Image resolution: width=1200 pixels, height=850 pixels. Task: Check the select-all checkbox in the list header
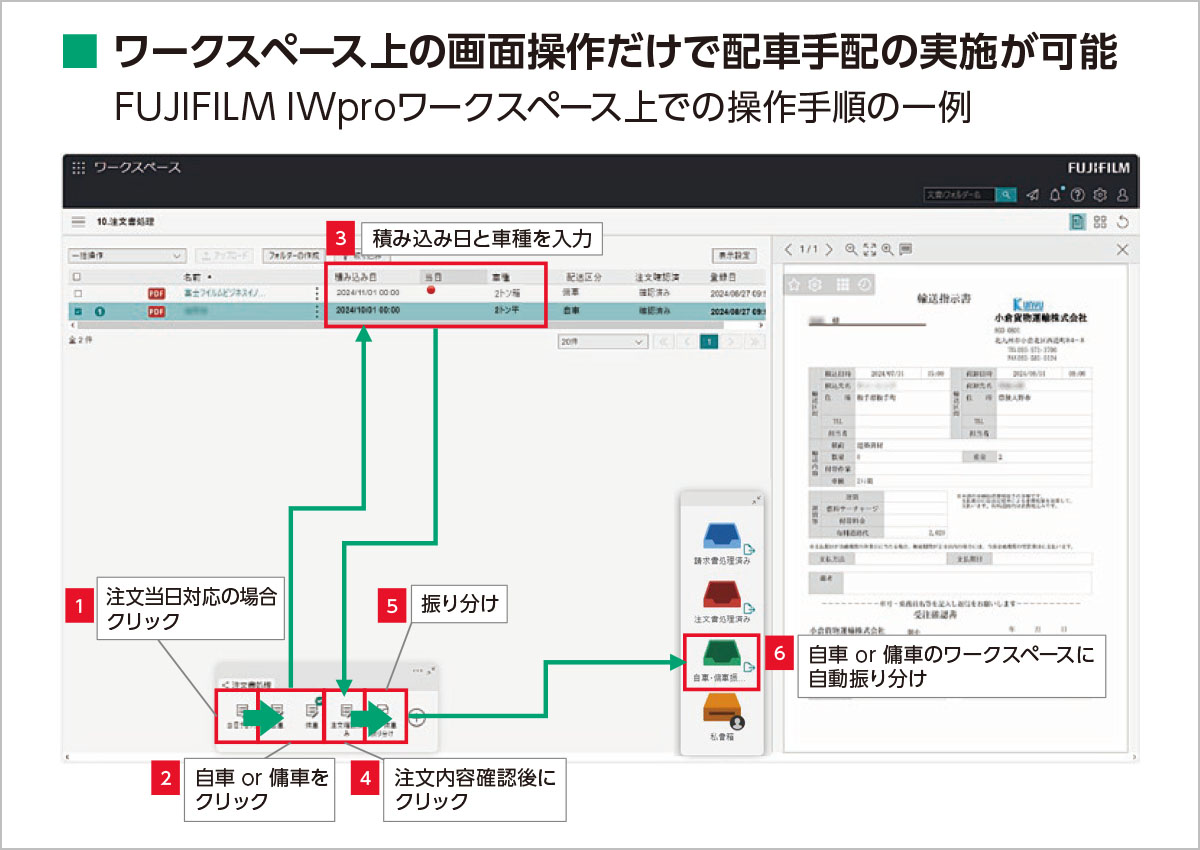[77, 274]
